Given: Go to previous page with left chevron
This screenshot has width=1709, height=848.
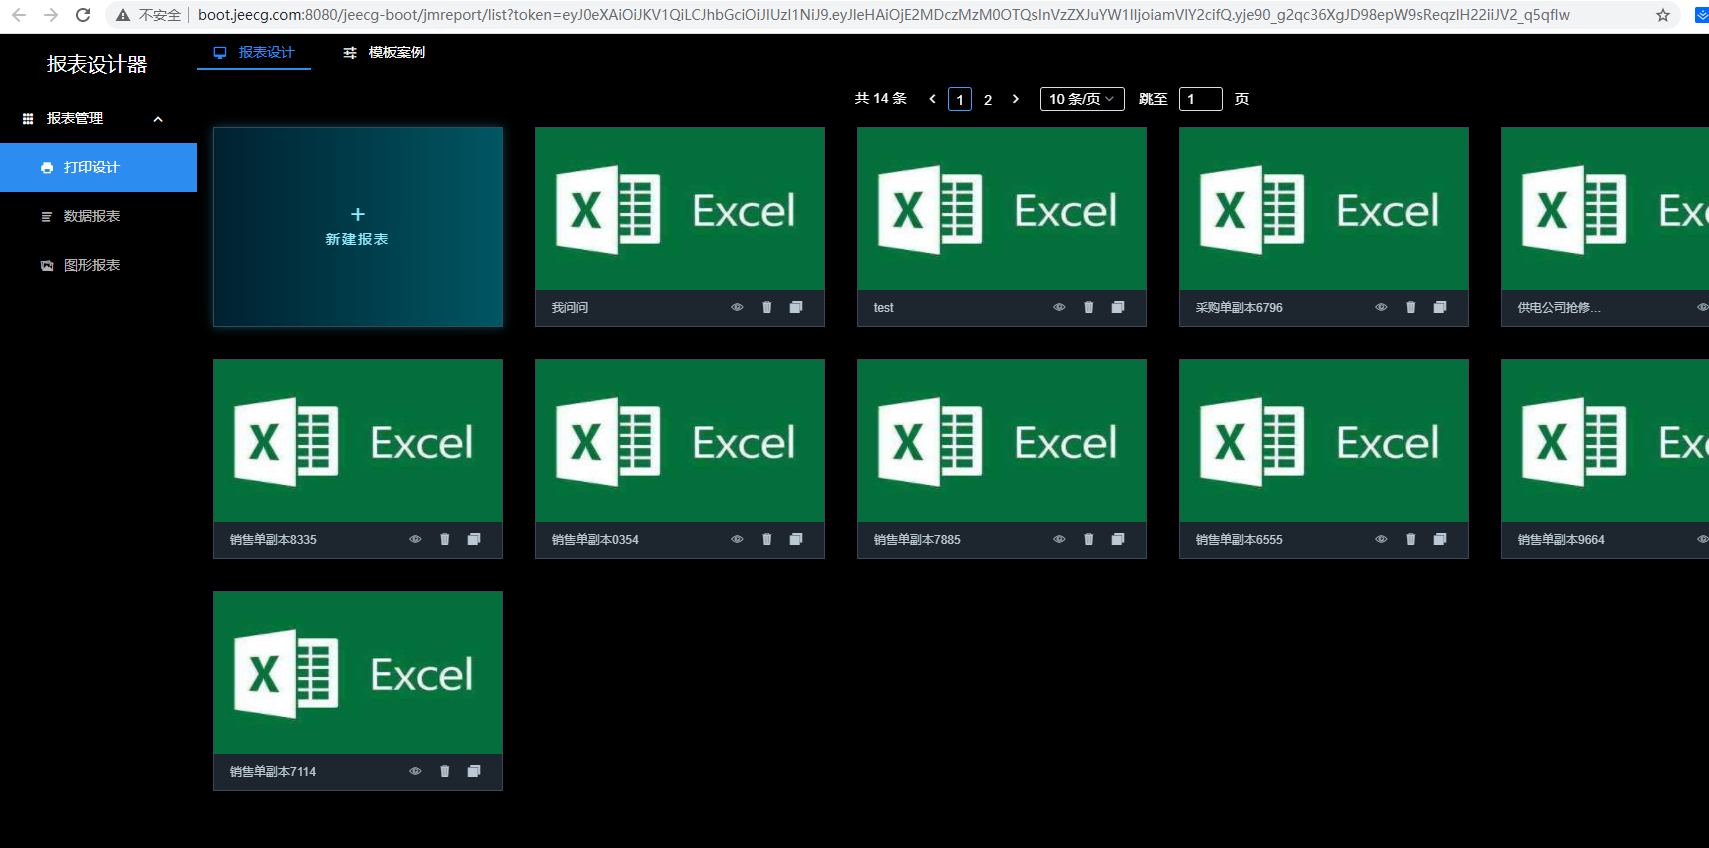Looking at the screenshot, I should pyautogui.click(x=932, y=99).
